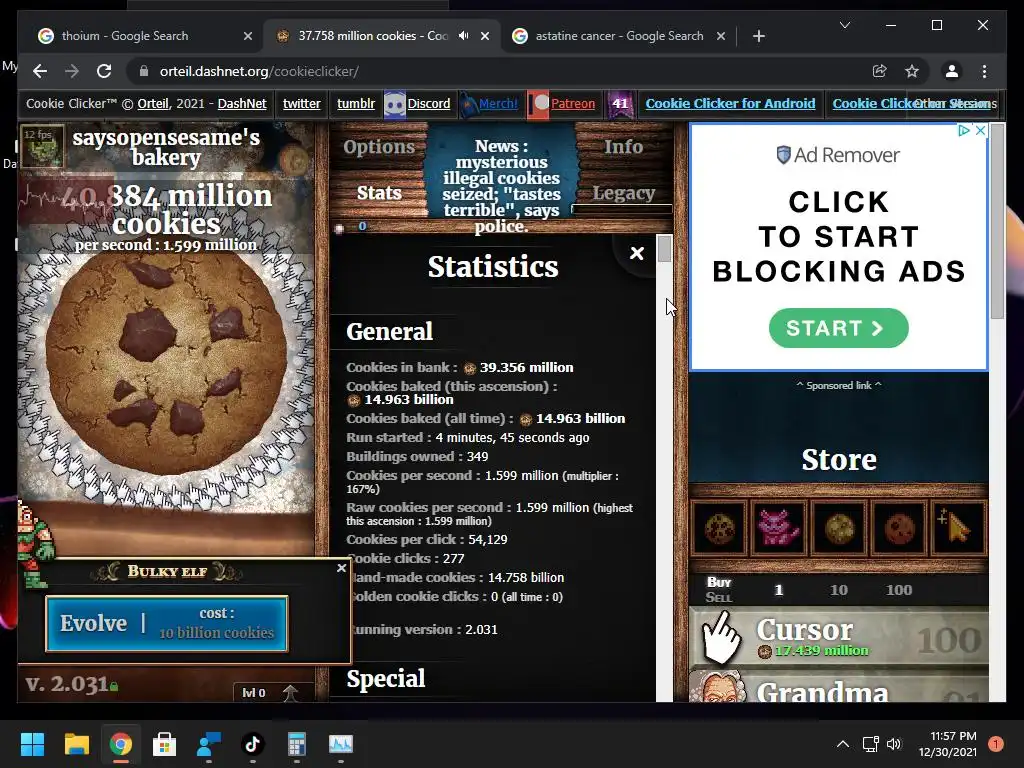The height and width of the screenshot is (768, 1024).
Task: Reload the Cookie Clicker page
Action: pos(104,71)
